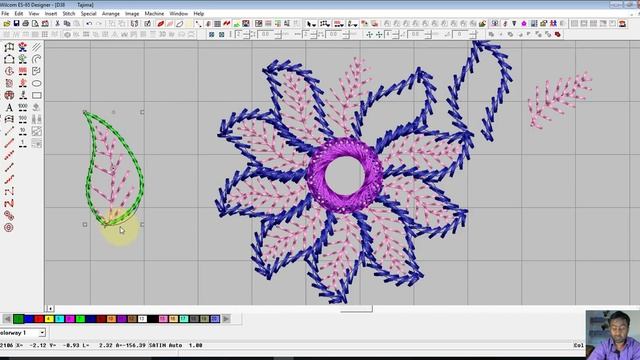Click the white outline leaf shape icon
This screenshot has width=640, height=360.
(x=180, y=24)
